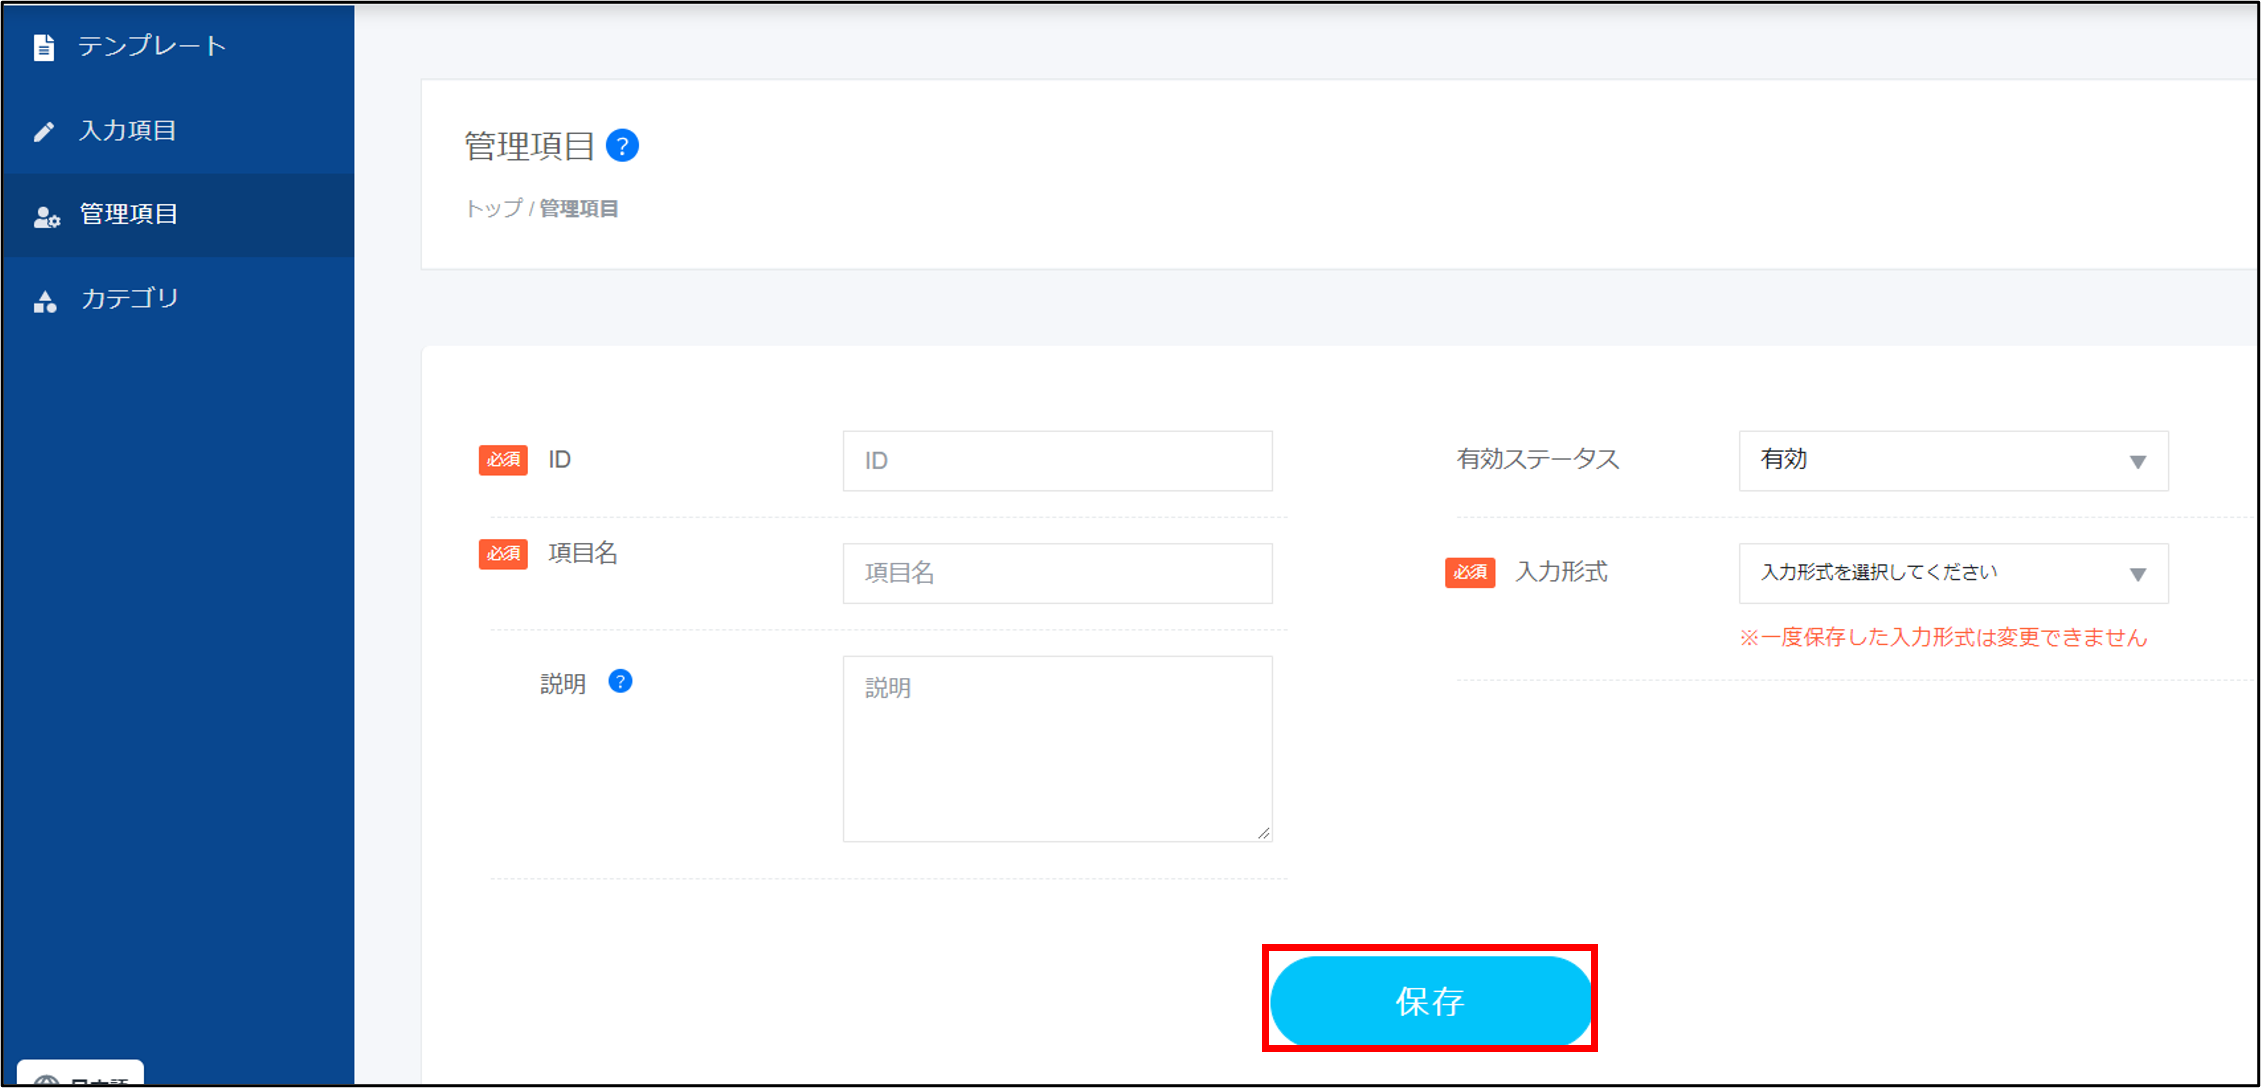The image size is (2261, 1088).
Task: Select カテゴリ sidebar menu entry
Action: click(x=130, y=298)
